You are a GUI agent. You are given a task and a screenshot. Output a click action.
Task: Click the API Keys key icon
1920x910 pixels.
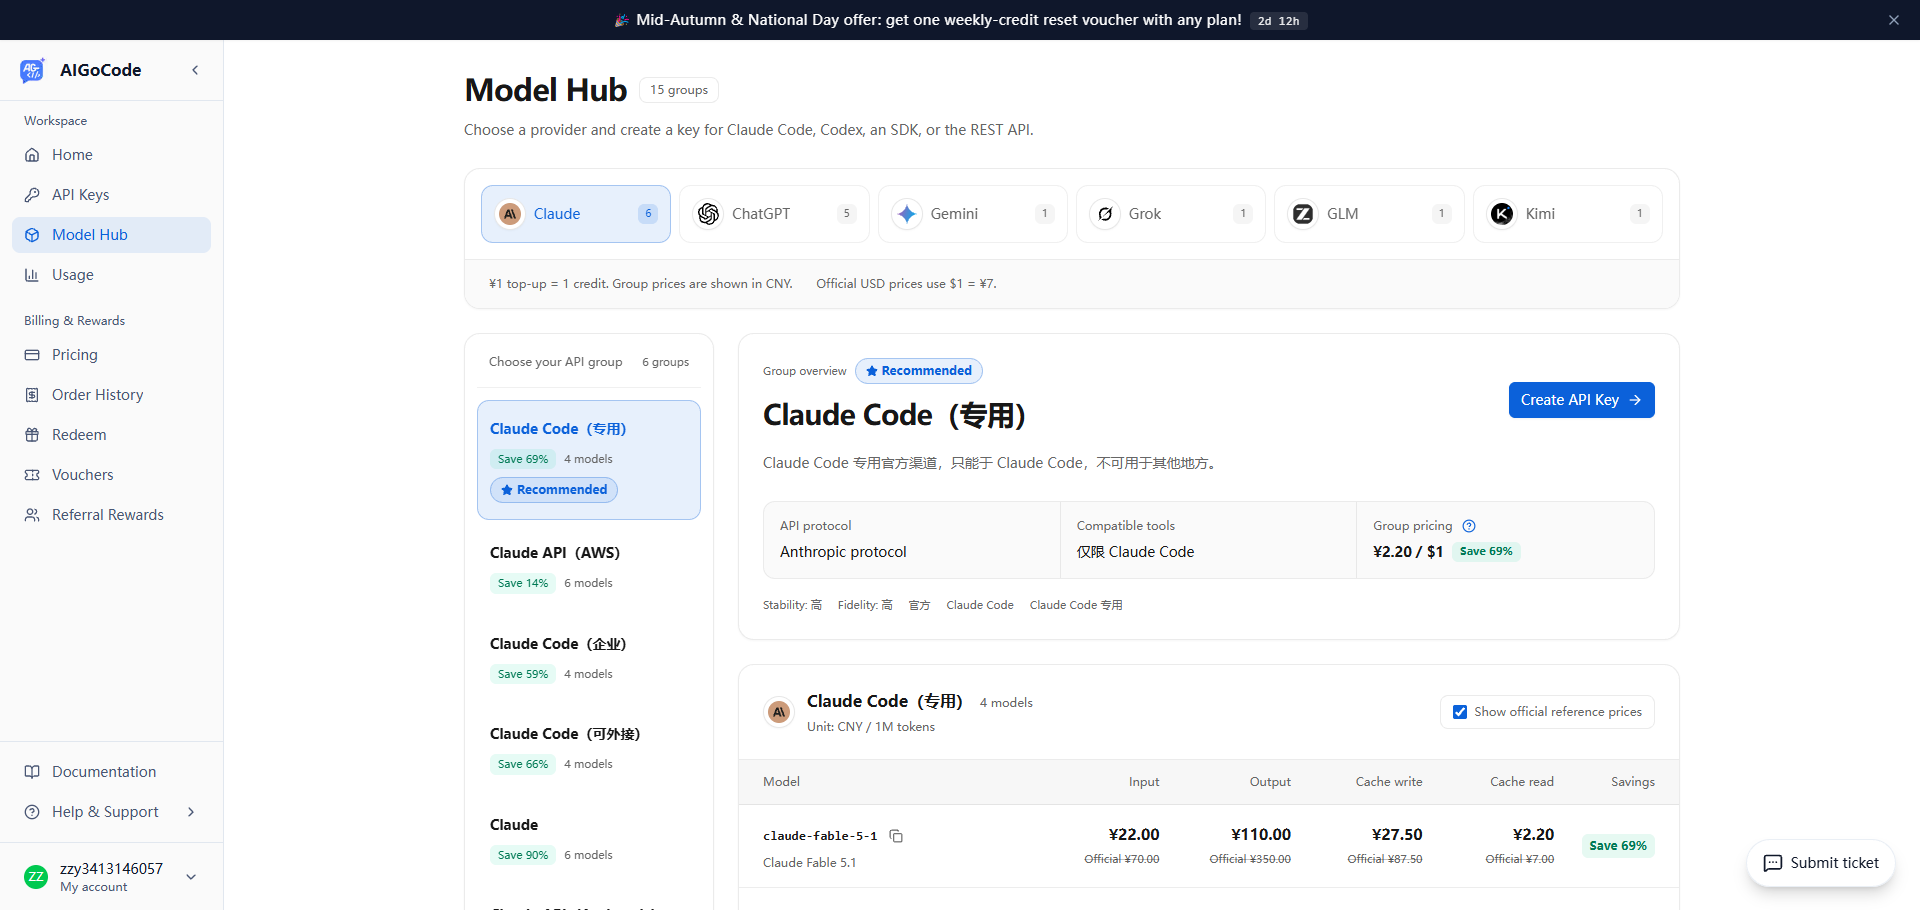pyautogui.click(x=32, y=195)
